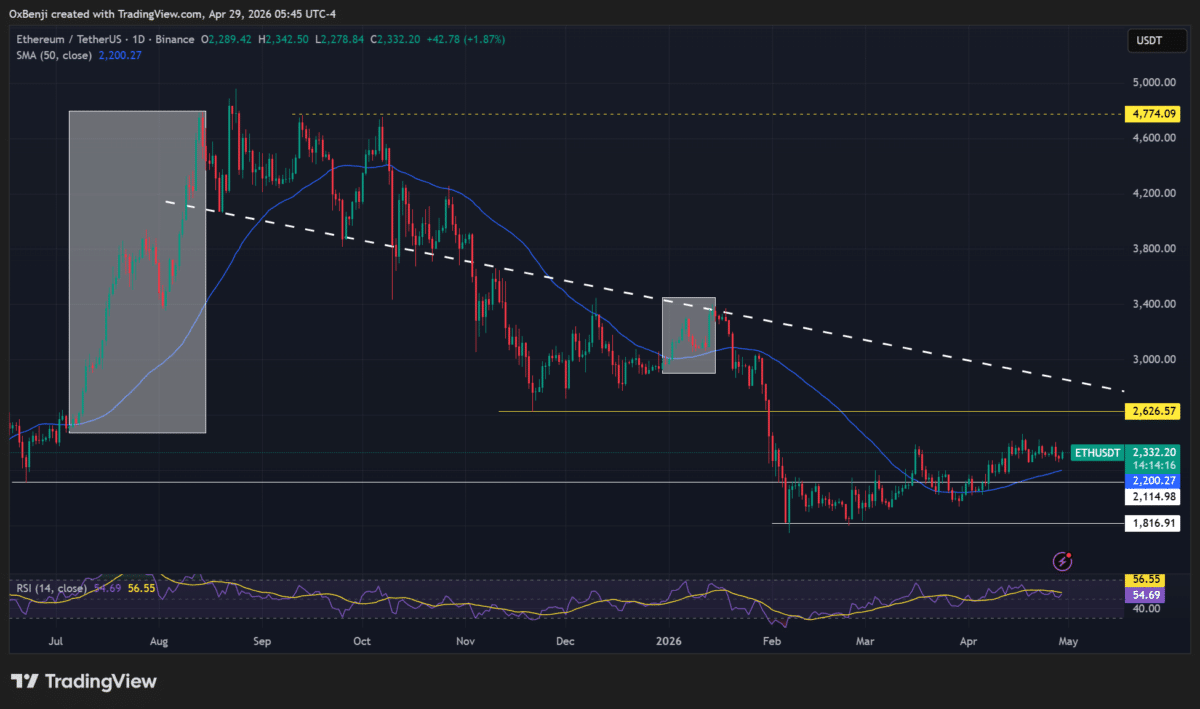Click the 1,816.91 support level label

pos(1152,523)
